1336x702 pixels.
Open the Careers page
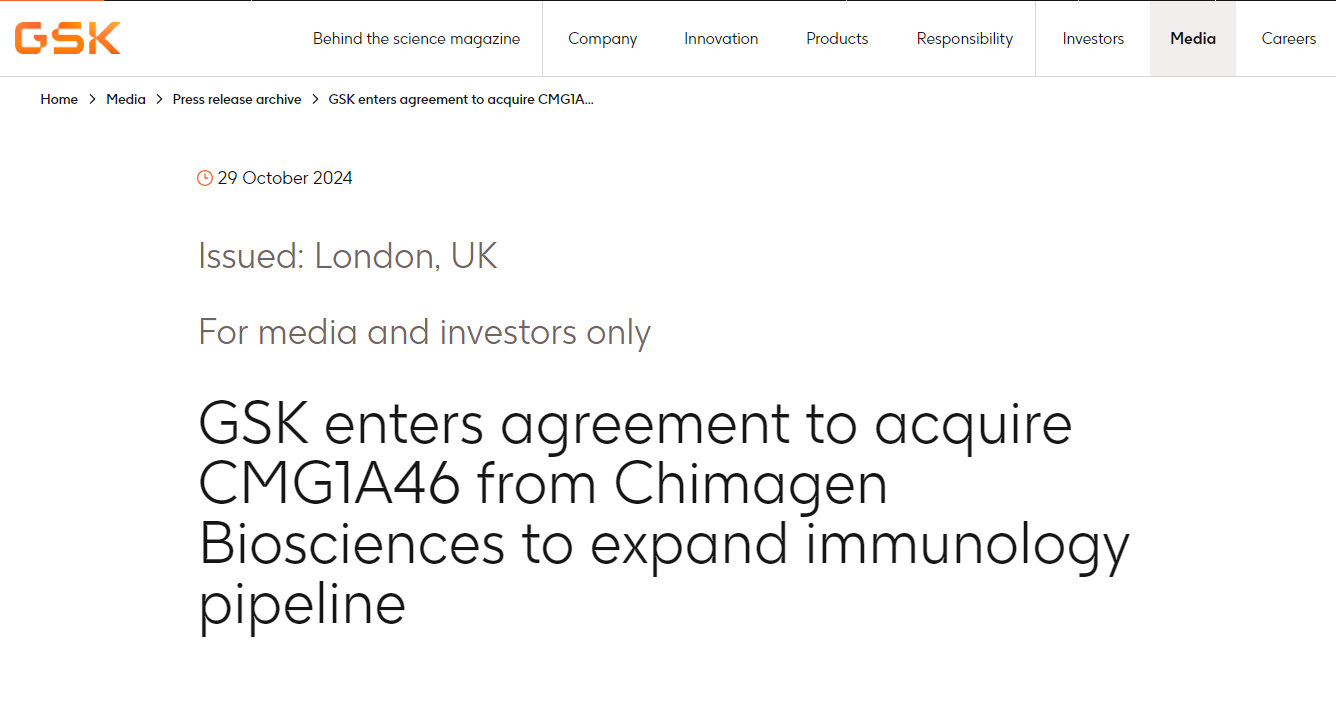click(1288, 39)
